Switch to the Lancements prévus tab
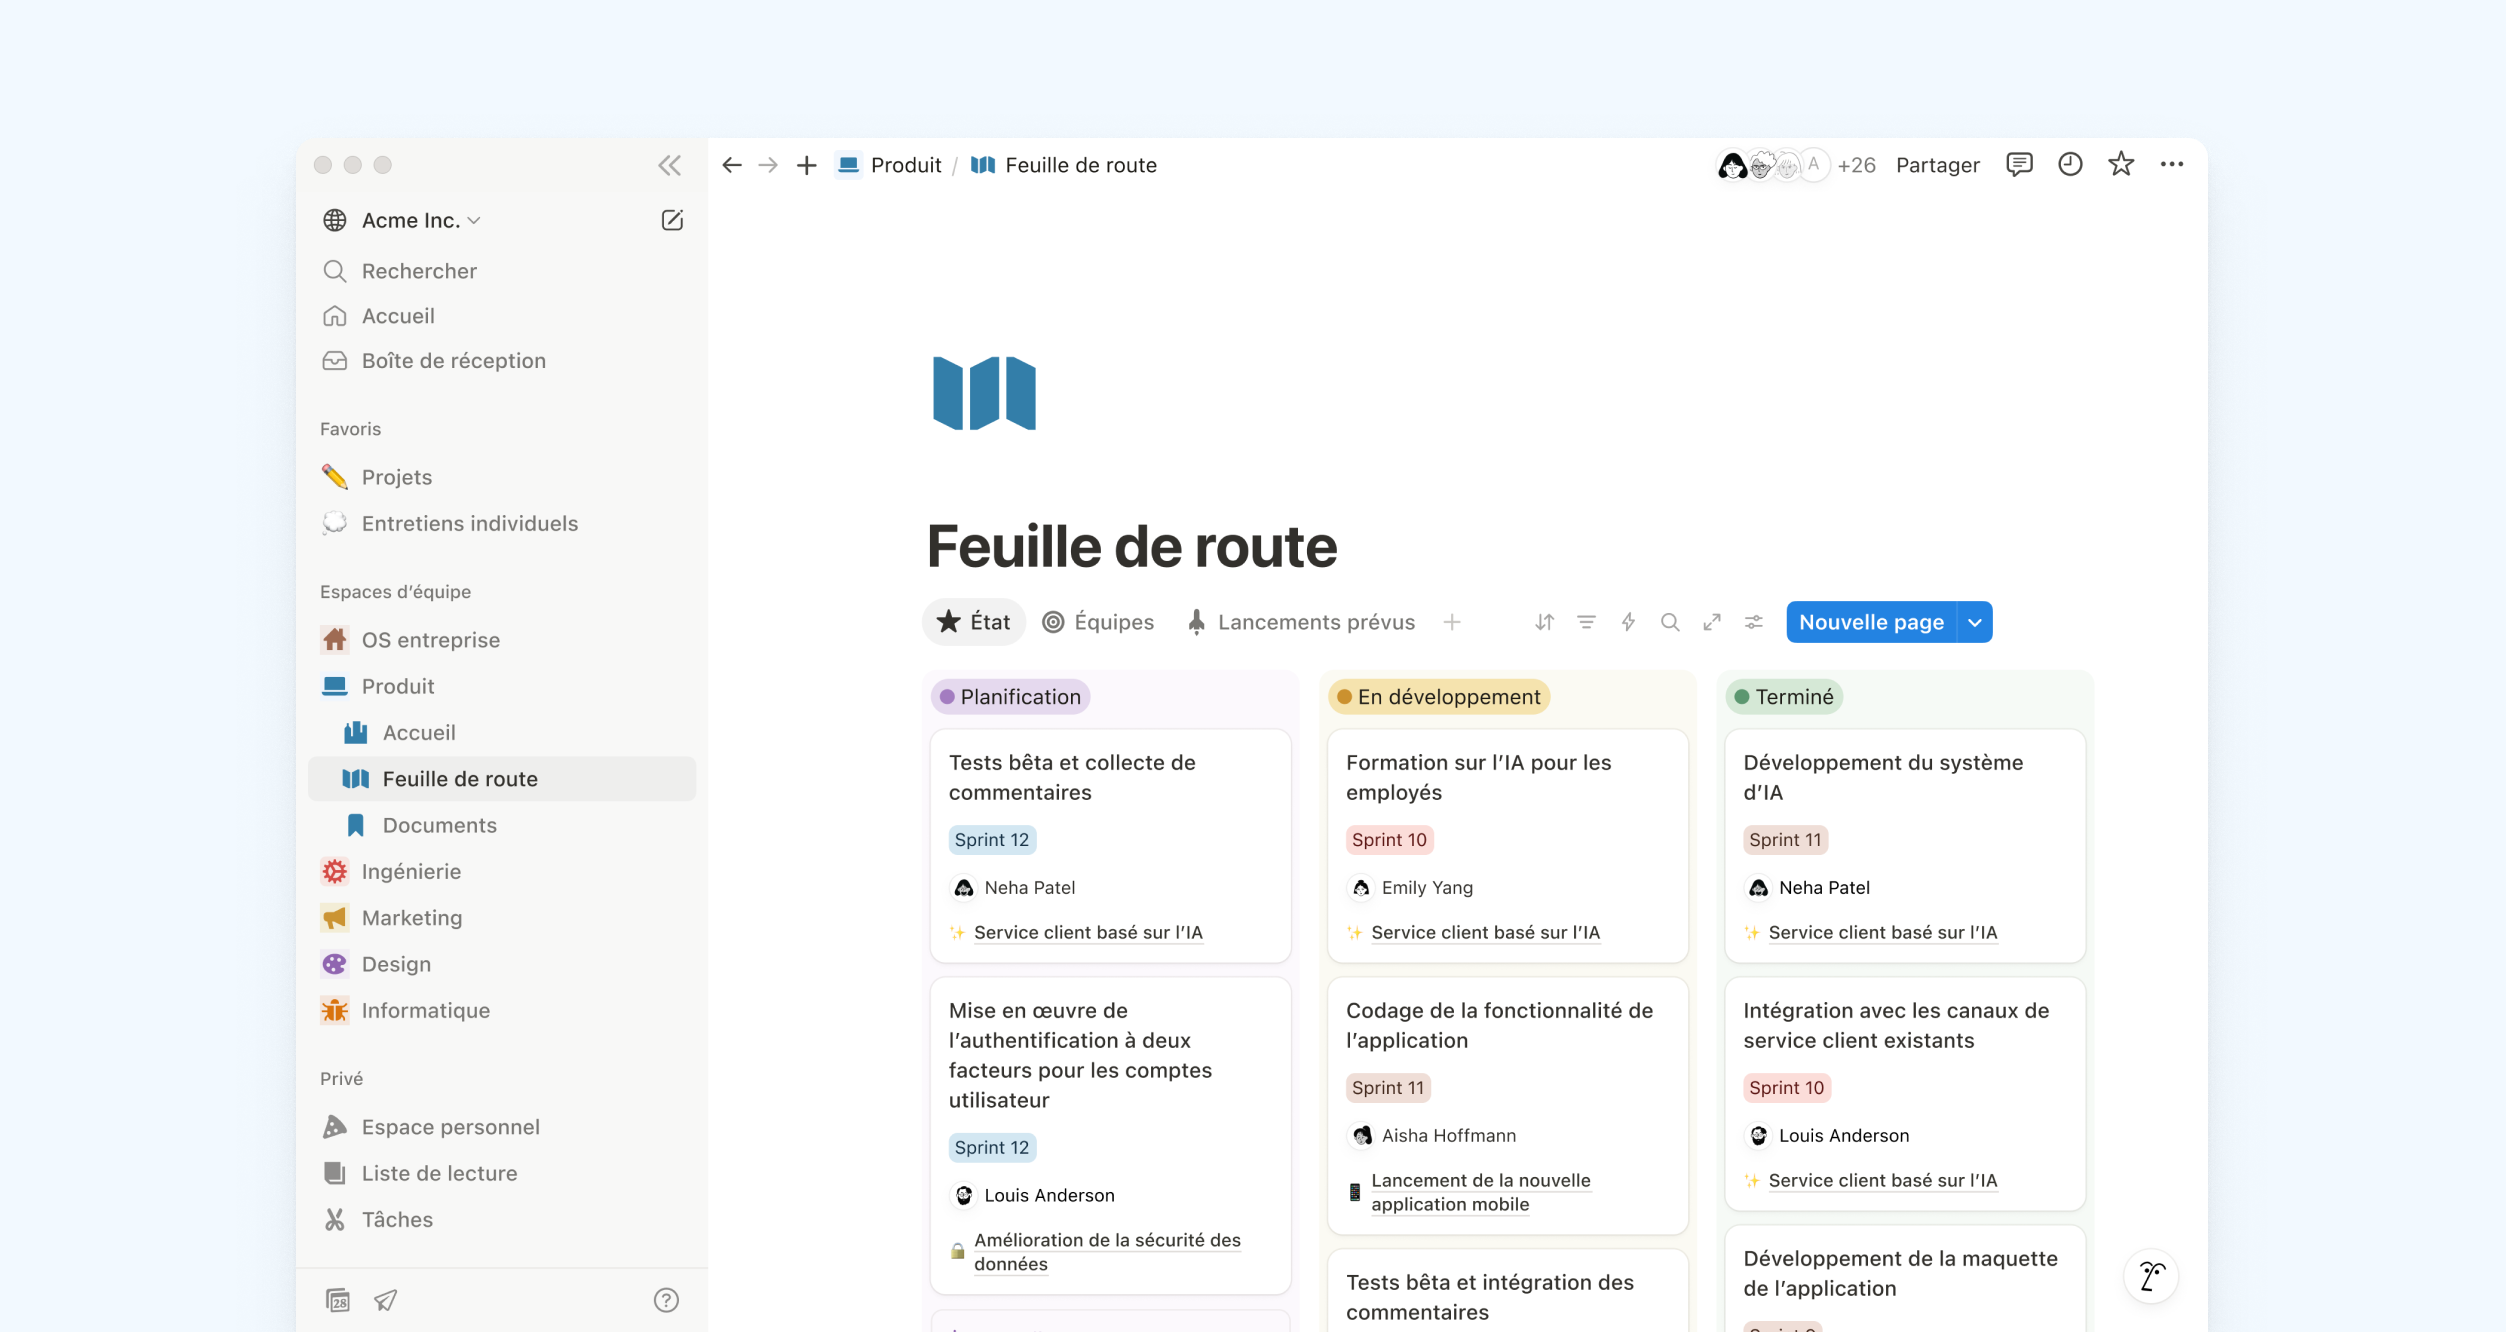The width and height of the screenshot is (2506, 1332). pos(1301,622)
